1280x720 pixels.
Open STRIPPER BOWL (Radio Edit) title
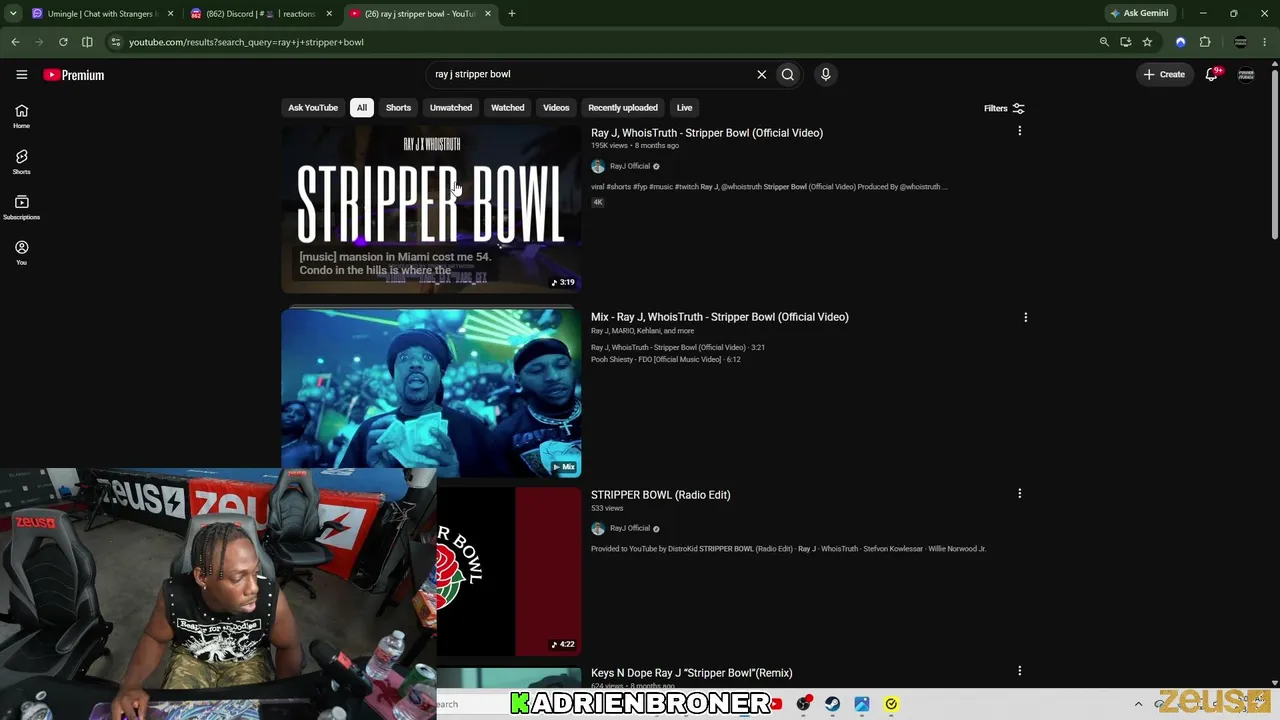661,495
